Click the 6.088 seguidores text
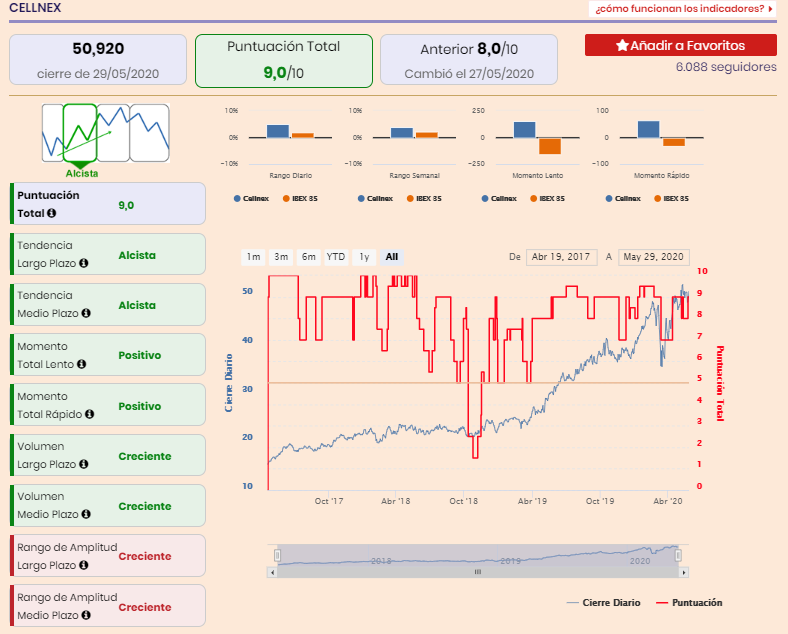This screenshot has height=634, width=788. (x=726, y=67)
